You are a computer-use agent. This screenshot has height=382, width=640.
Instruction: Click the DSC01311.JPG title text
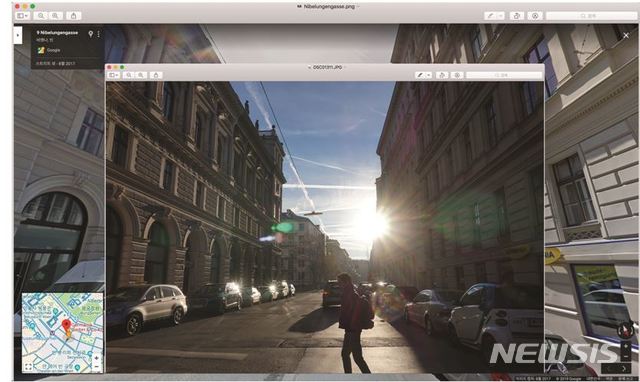[x=327, y=67]
